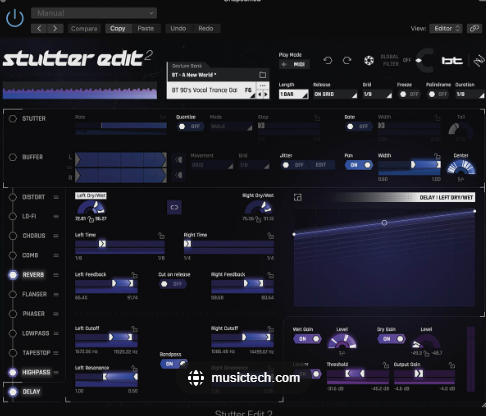Screen dimensions: 486x416
Task: Toggle the lock icon above Left Time
Action: (x=161, y=236)
